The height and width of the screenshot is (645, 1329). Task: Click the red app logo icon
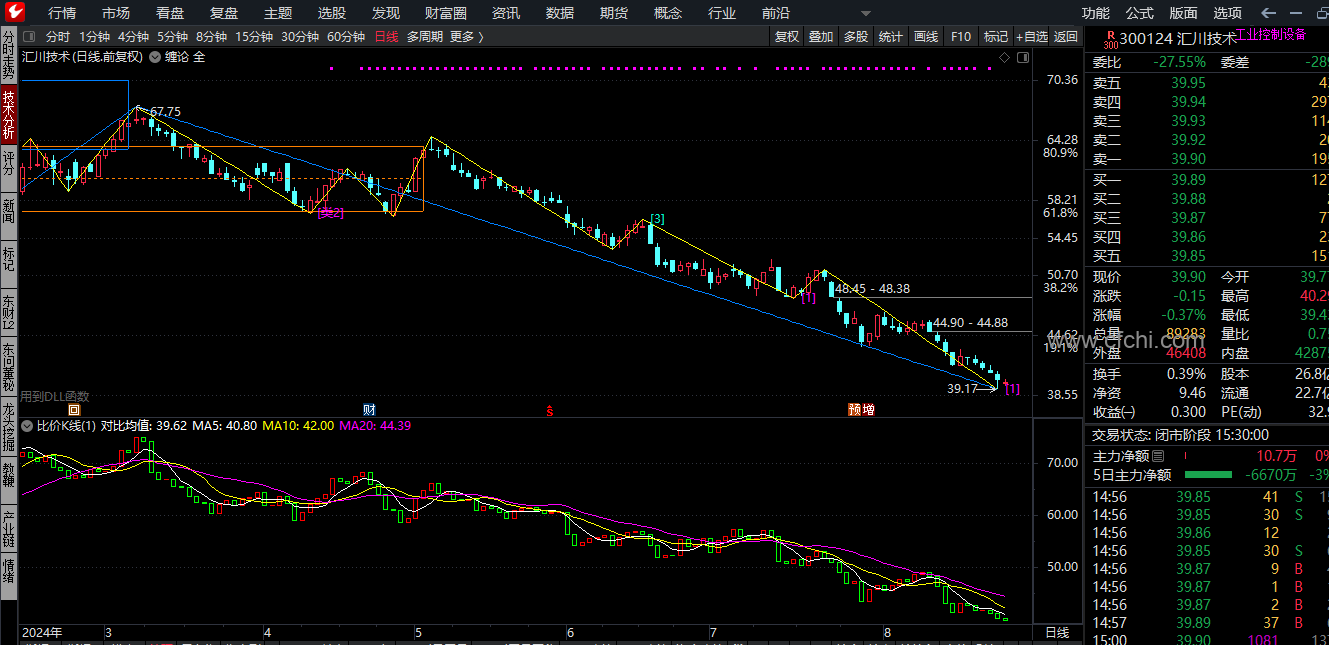pos(16,12)
